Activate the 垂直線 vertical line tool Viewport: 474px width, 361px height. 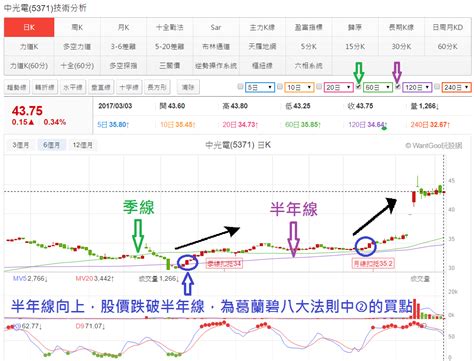[x=101, y=87]
